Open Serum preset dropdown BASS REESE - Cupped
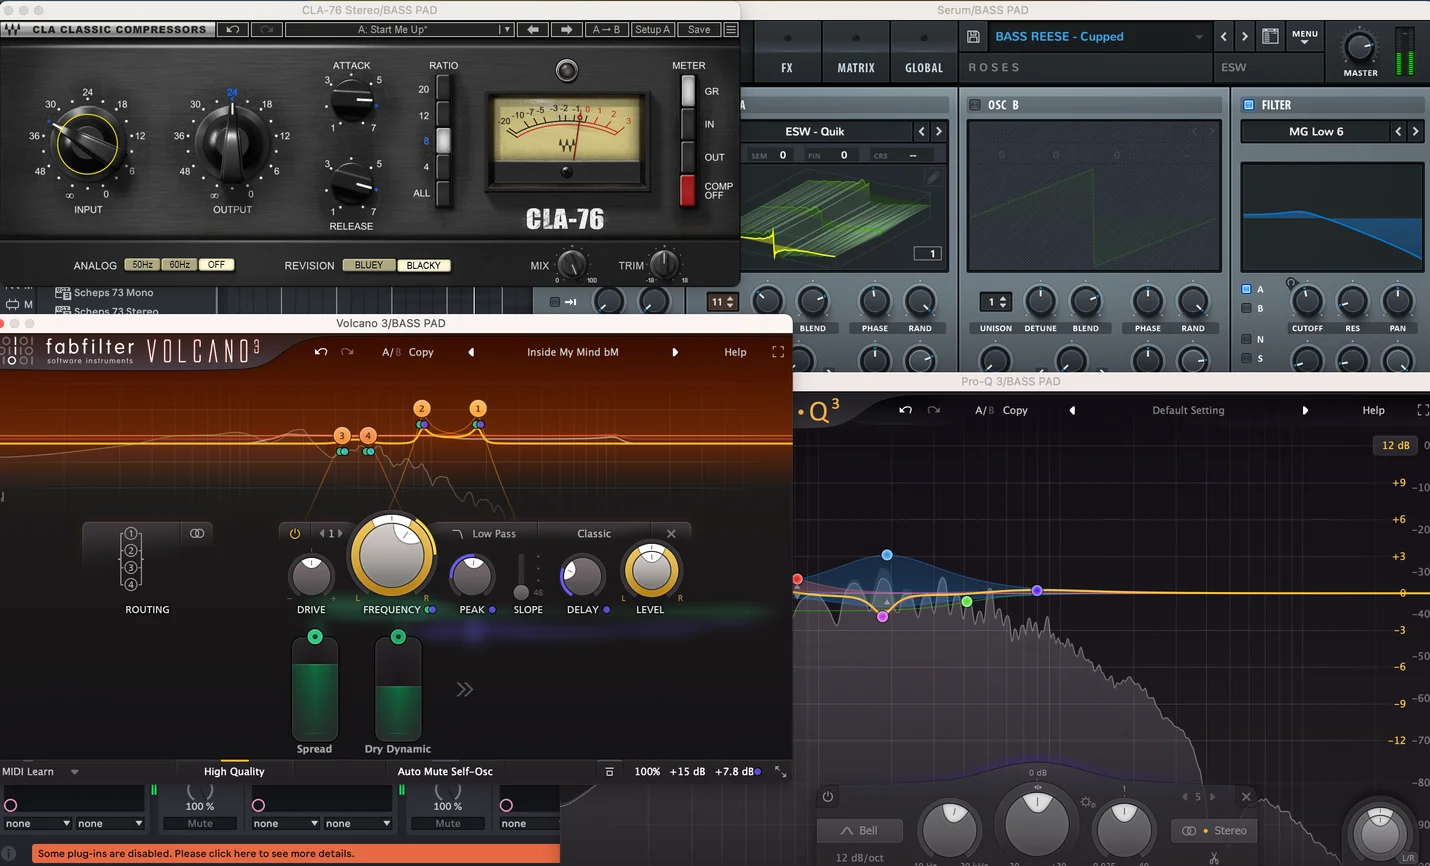The image size is (1430, 866). 1098,37
